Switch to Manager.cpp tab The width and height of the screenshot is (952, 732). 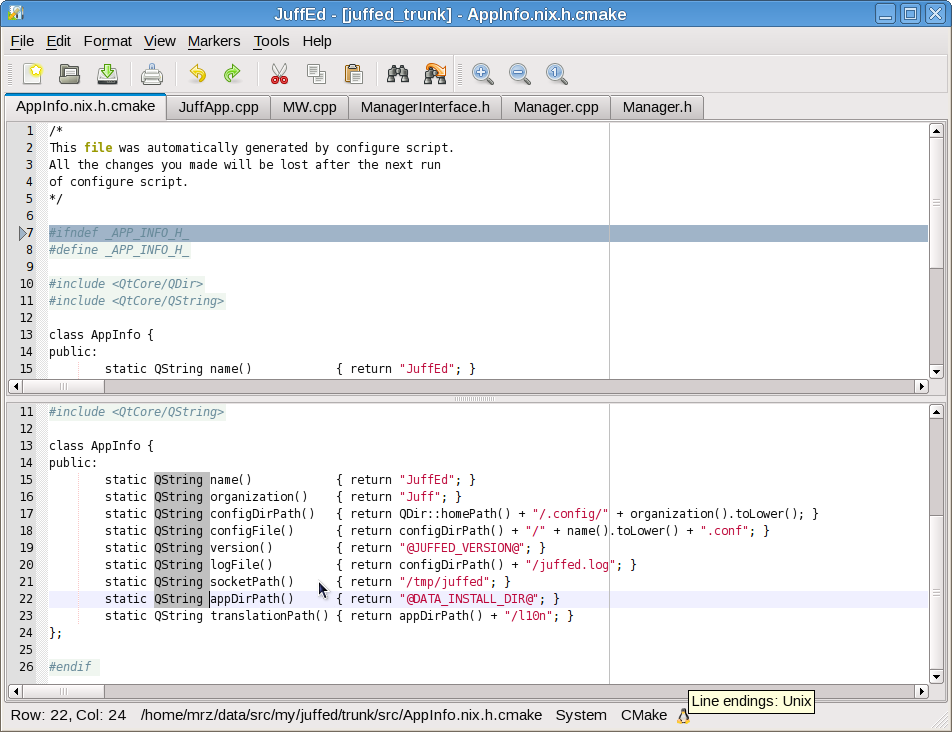pos(556,107)
